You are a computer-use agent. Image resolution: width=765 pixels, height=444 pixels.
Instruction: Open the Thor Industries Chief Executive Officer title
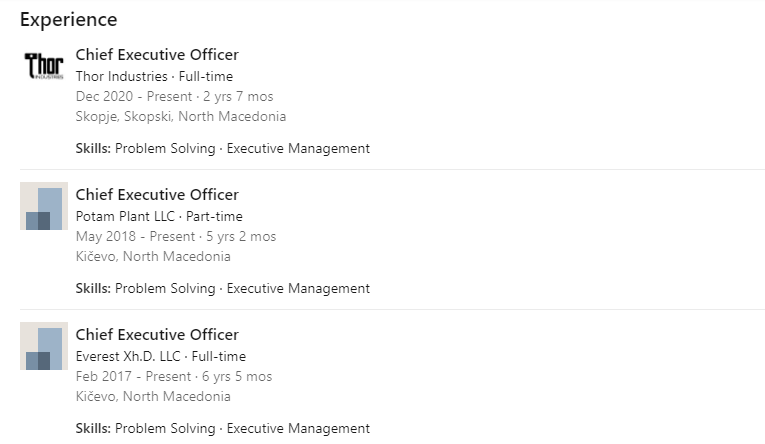point(157,55)
